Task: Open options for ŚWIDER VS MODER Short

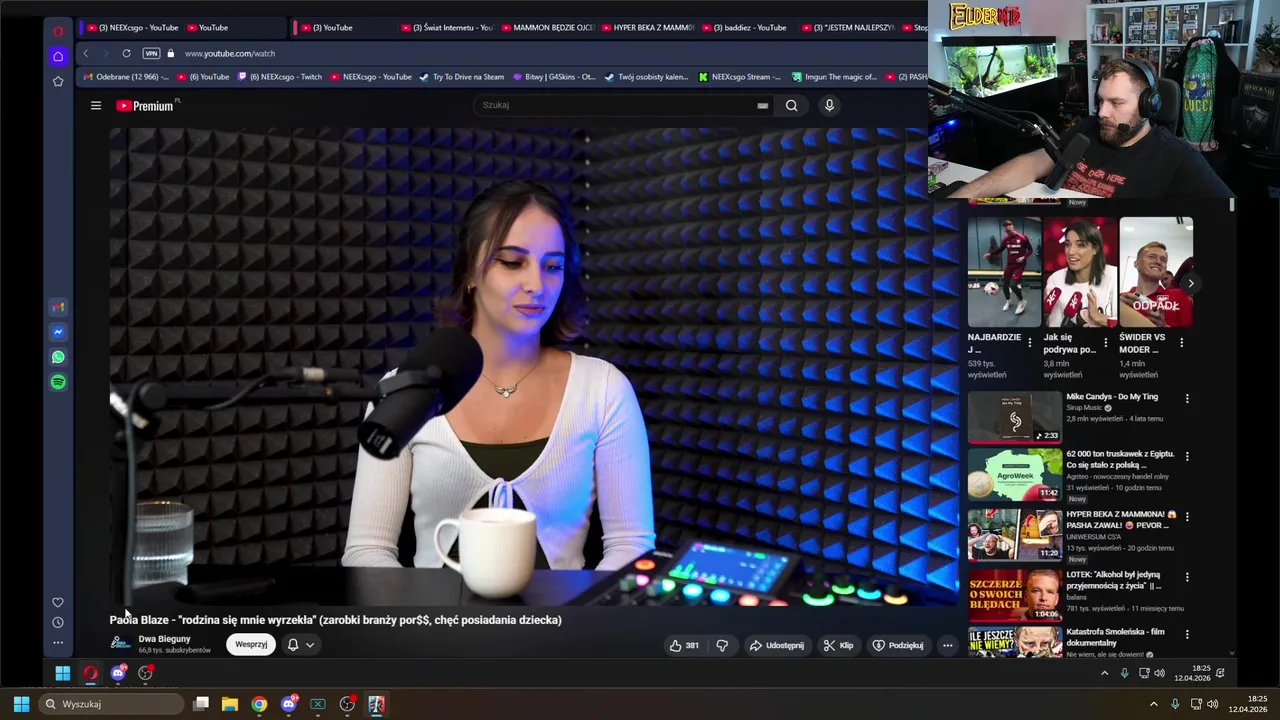Action: [1181, 342]
